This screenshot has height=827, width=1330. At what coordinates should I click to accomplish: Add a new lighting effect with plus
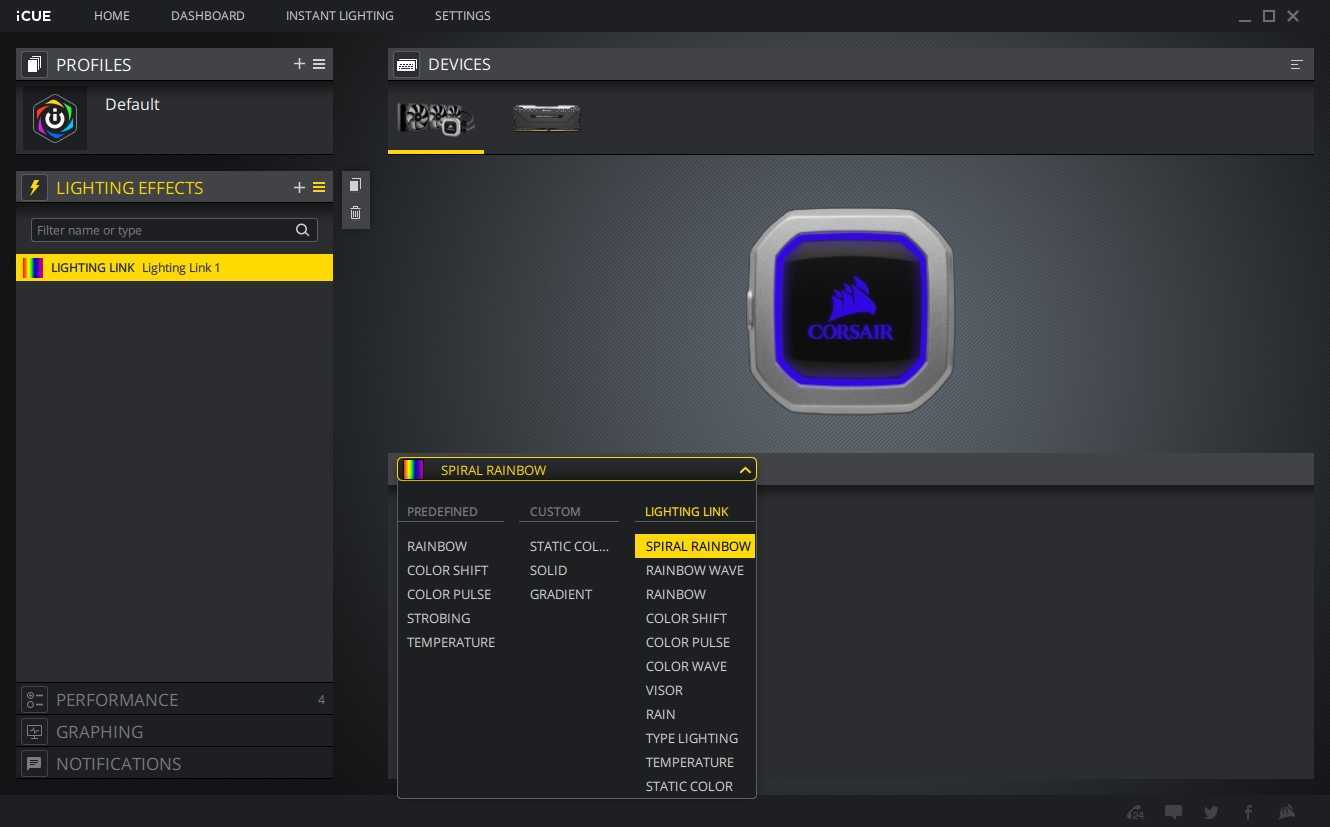(299, 188)
